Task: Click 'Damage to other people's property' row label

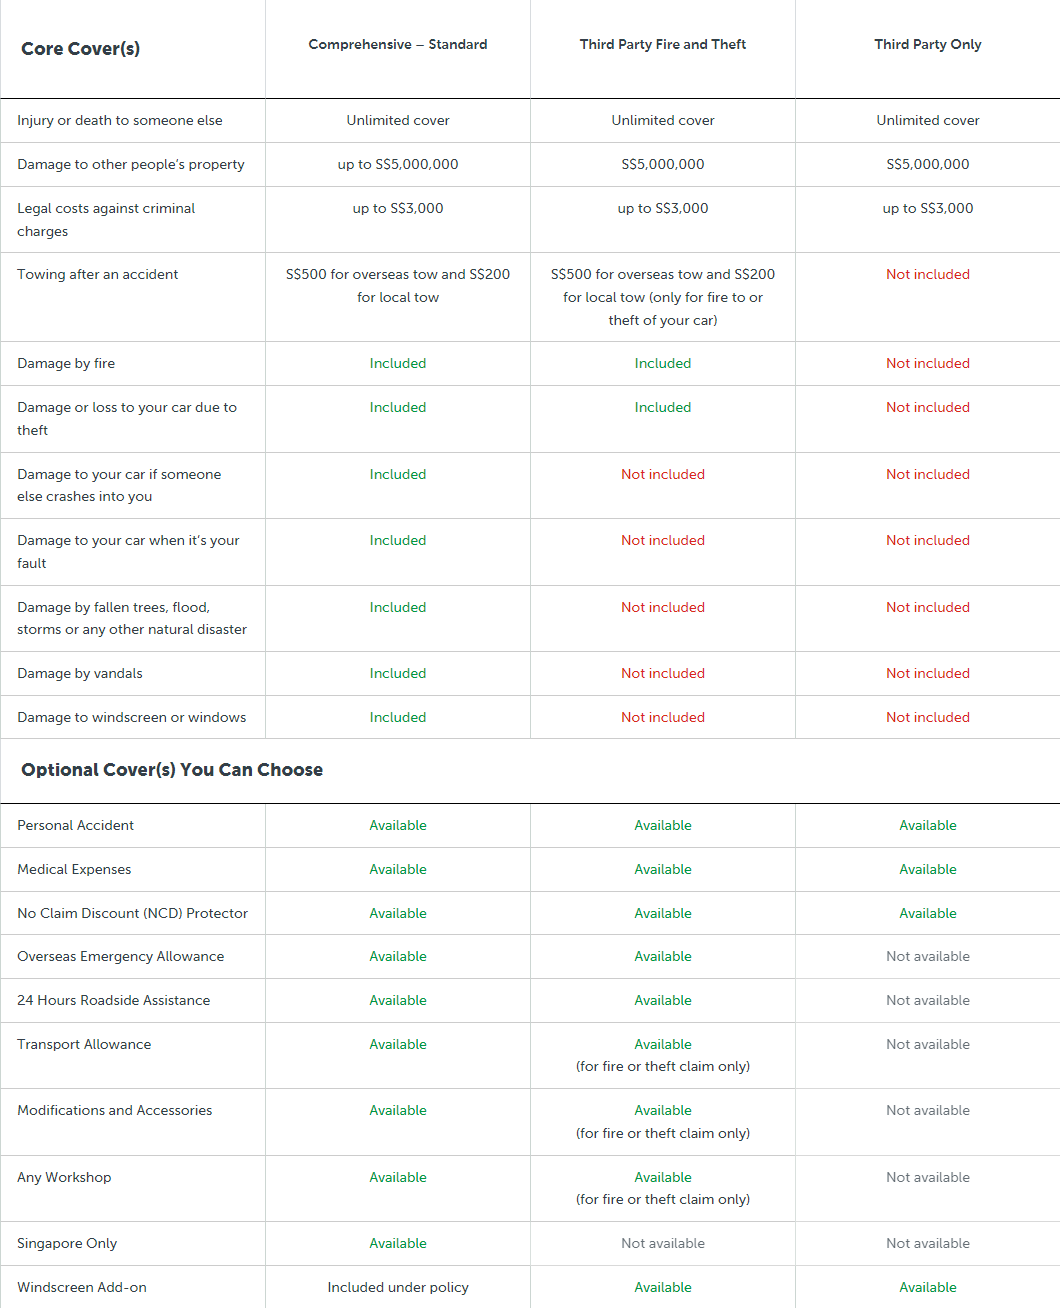Action: [x=131, y=164]
